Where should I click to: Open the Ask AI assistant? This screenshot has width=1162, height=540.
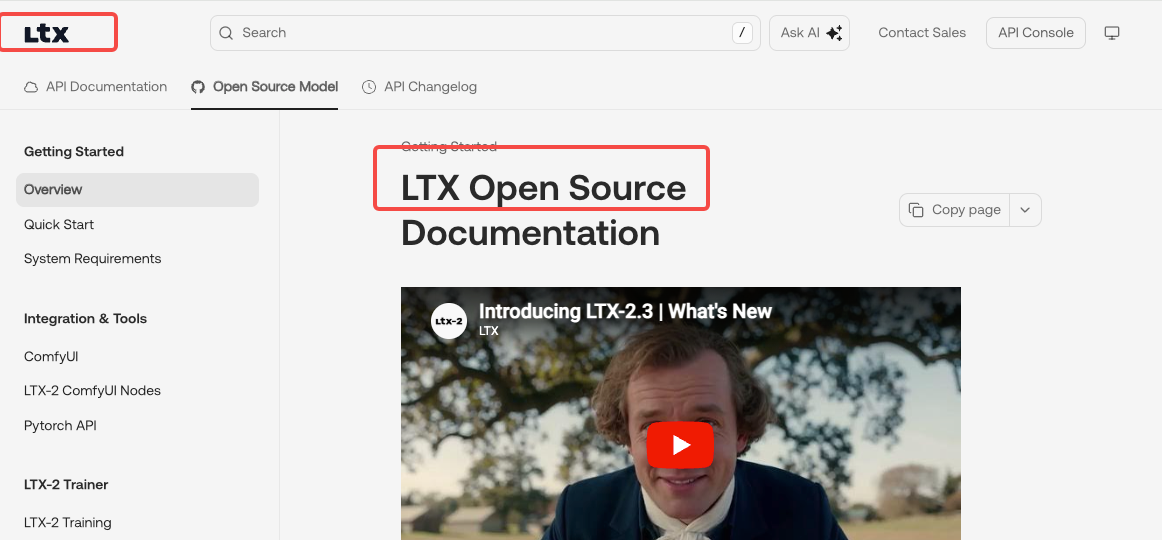[x=809, y=33]
